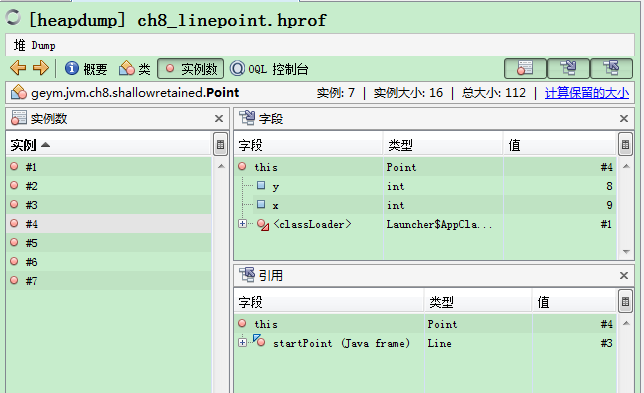Expand the <classLoader> field node
The height and width of the screenshot is (393, 644).
242,224
